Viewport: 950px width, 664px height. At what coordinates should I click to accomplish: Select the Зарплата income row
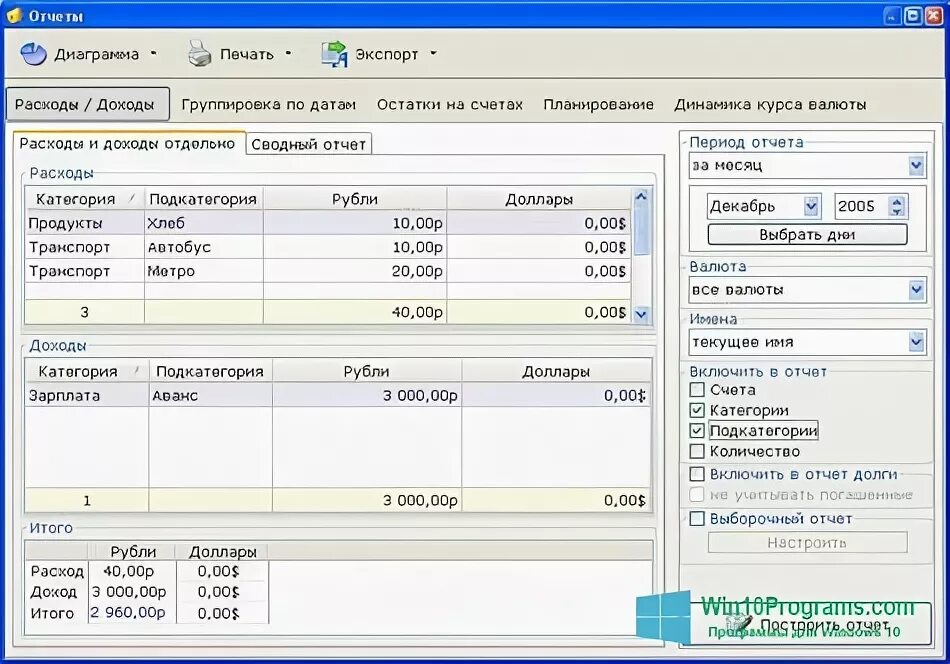coord(337,395)
